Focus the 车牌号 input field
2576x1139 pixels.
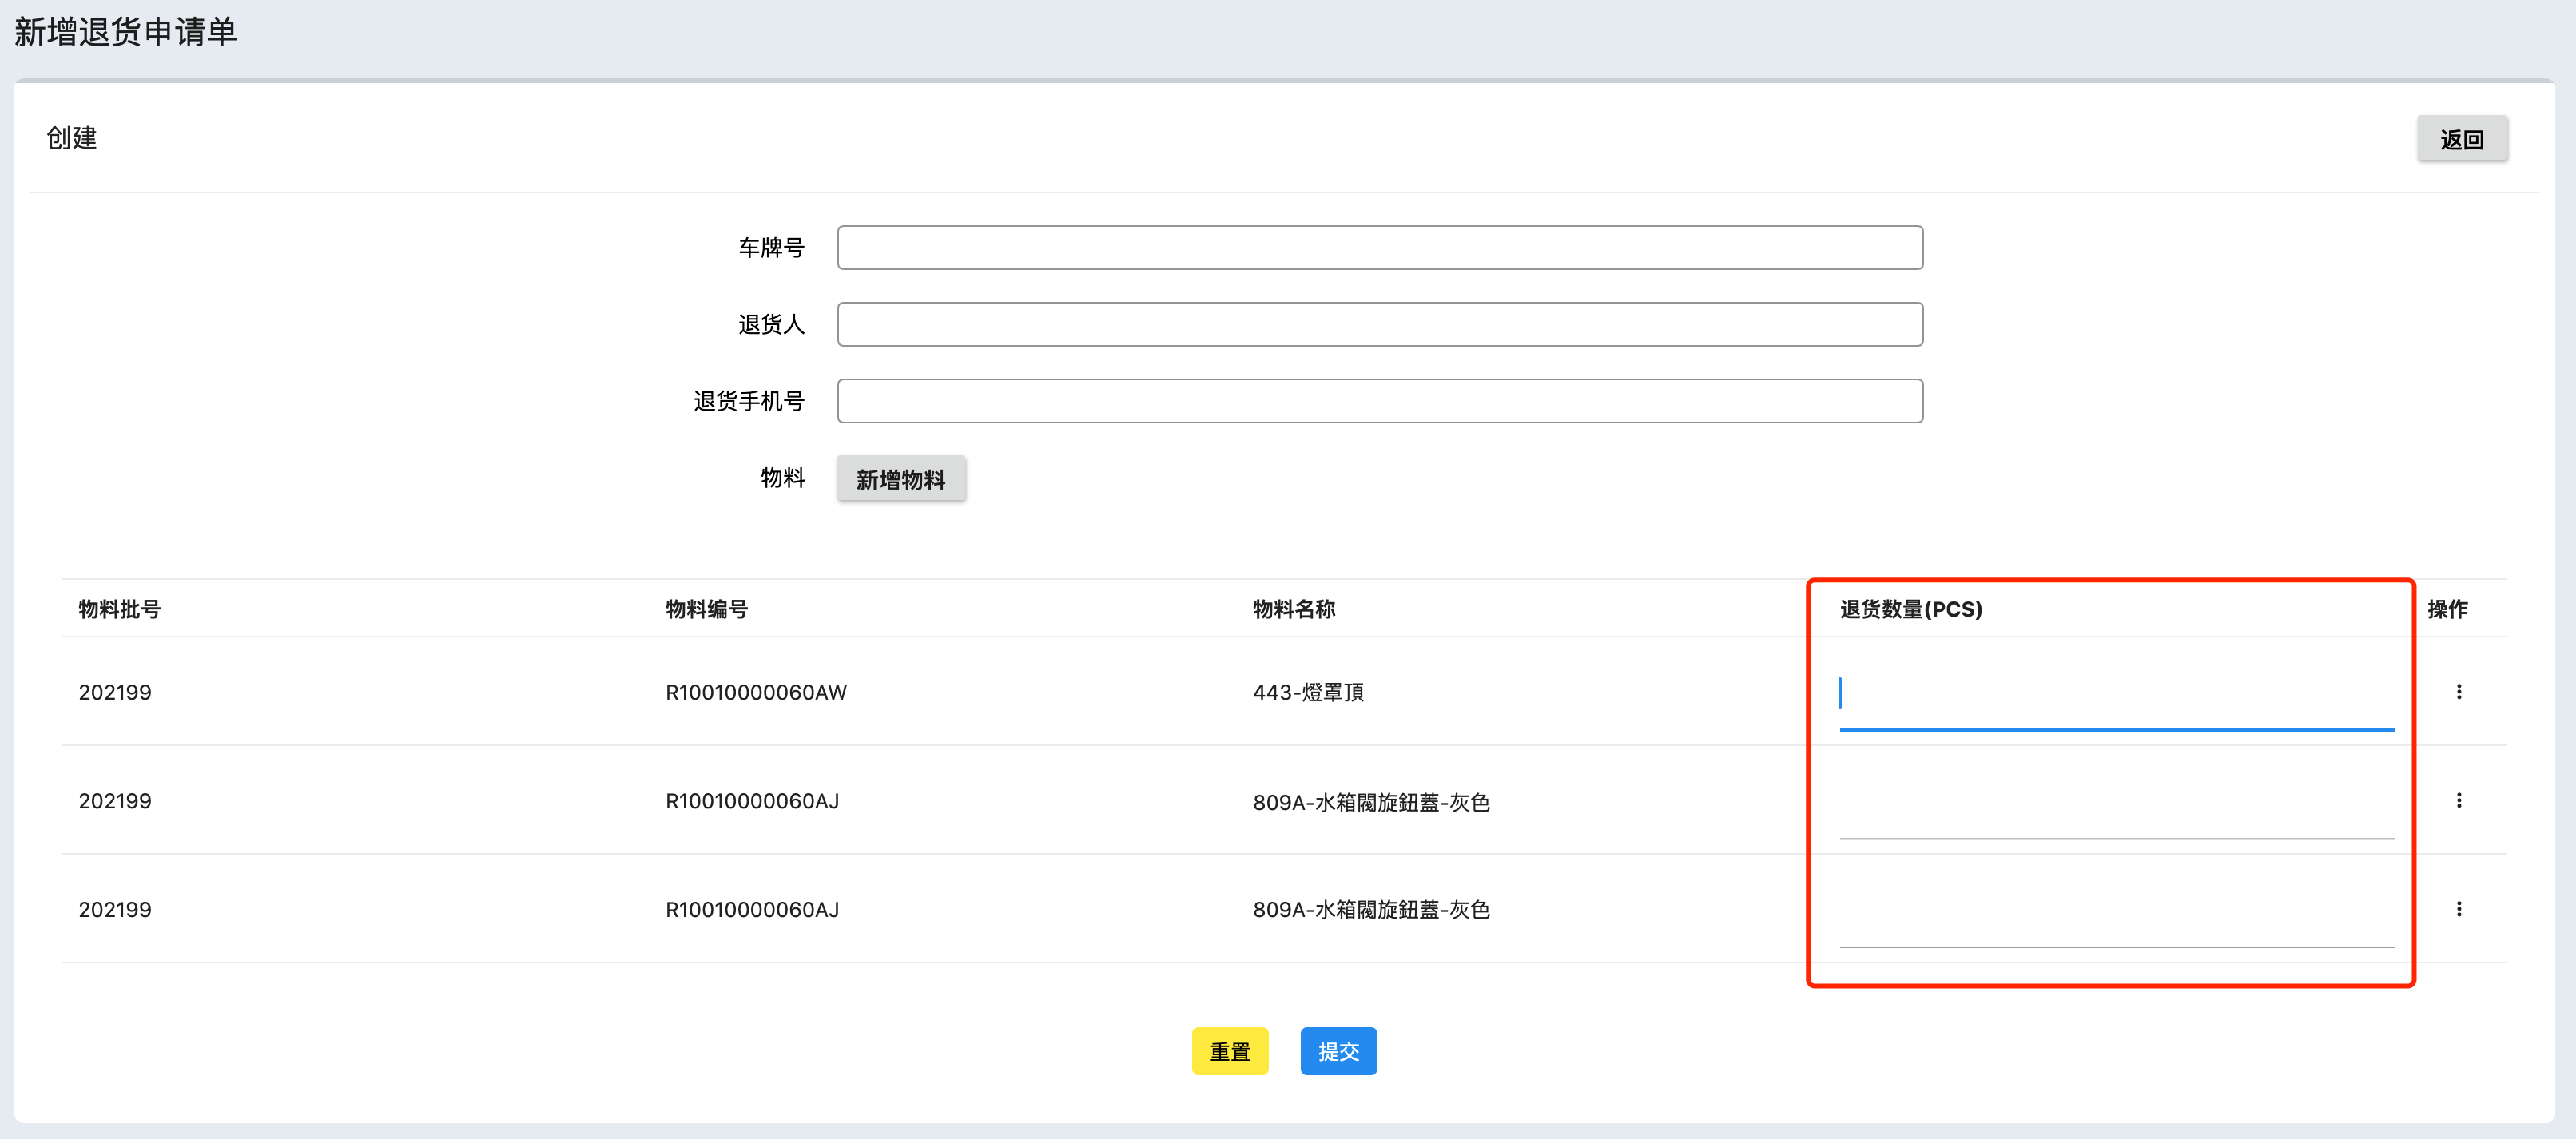coord(1379,247)
